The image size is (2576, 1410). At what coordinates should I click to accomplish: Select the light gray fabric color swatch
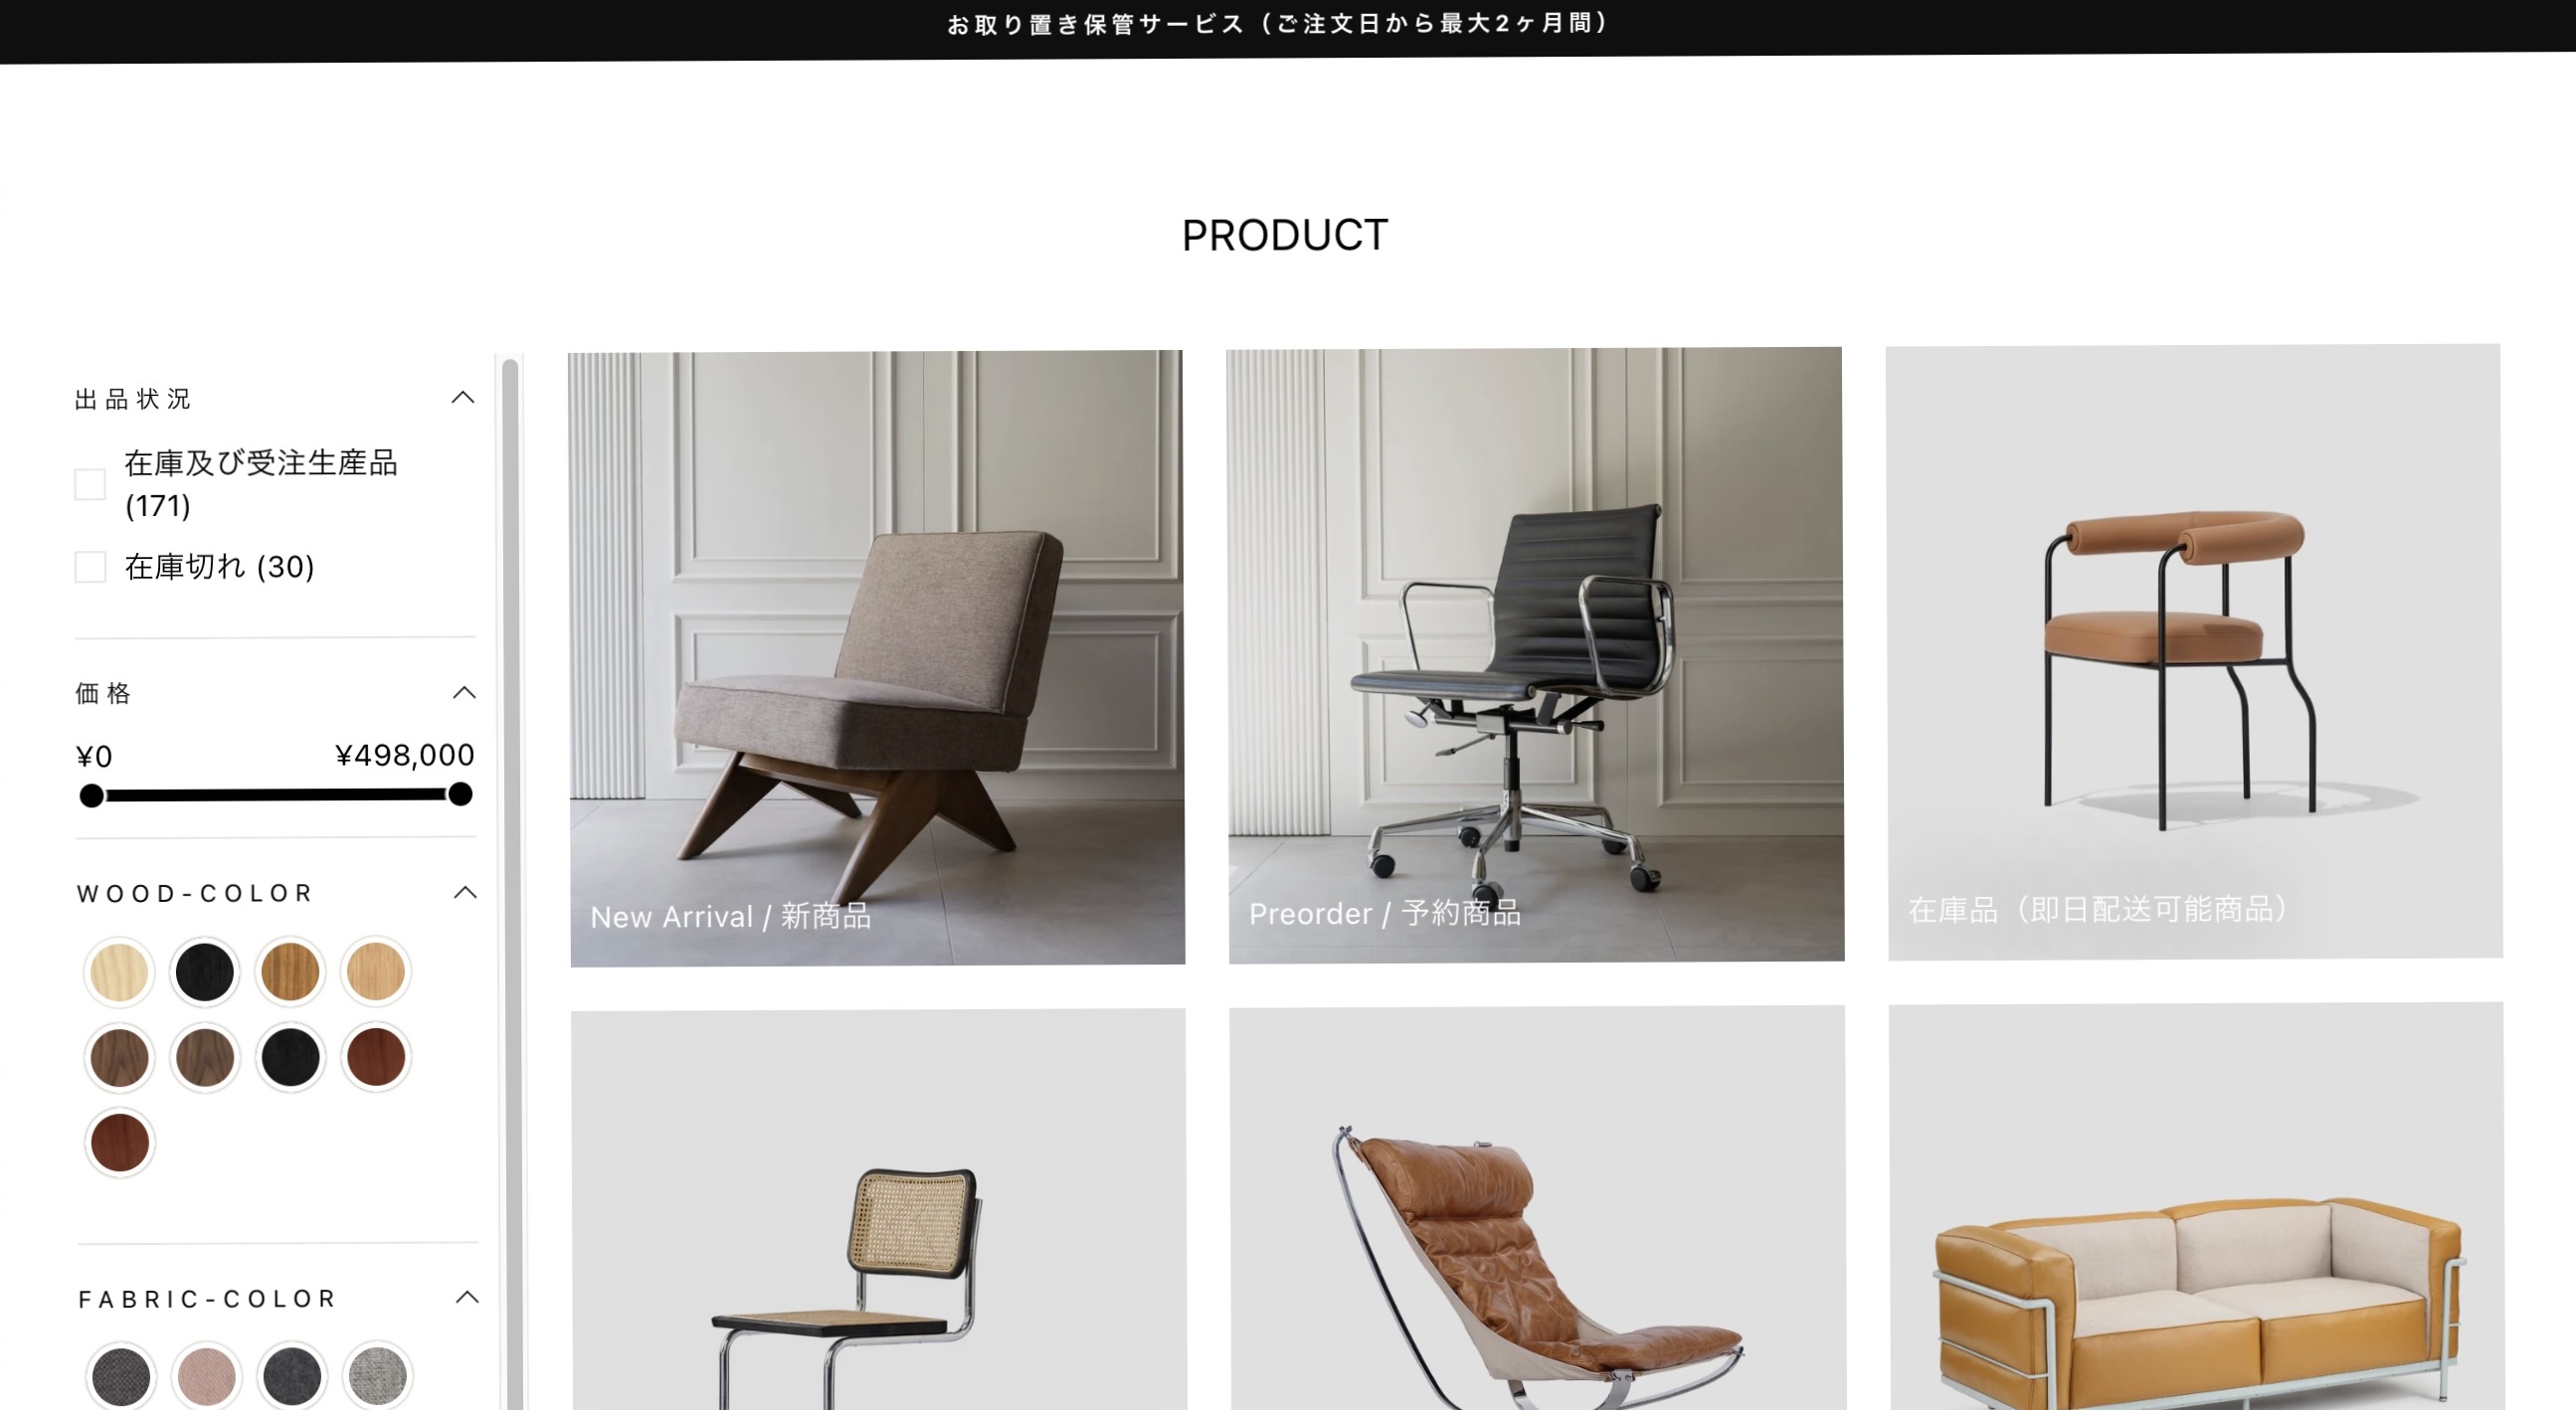click(x=377, y=1376)
